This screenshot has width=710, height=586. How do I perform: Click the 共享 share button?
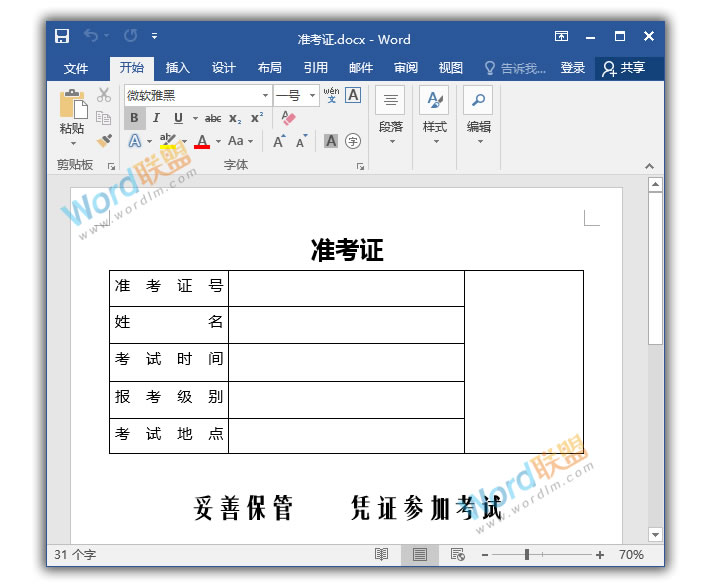624,68
